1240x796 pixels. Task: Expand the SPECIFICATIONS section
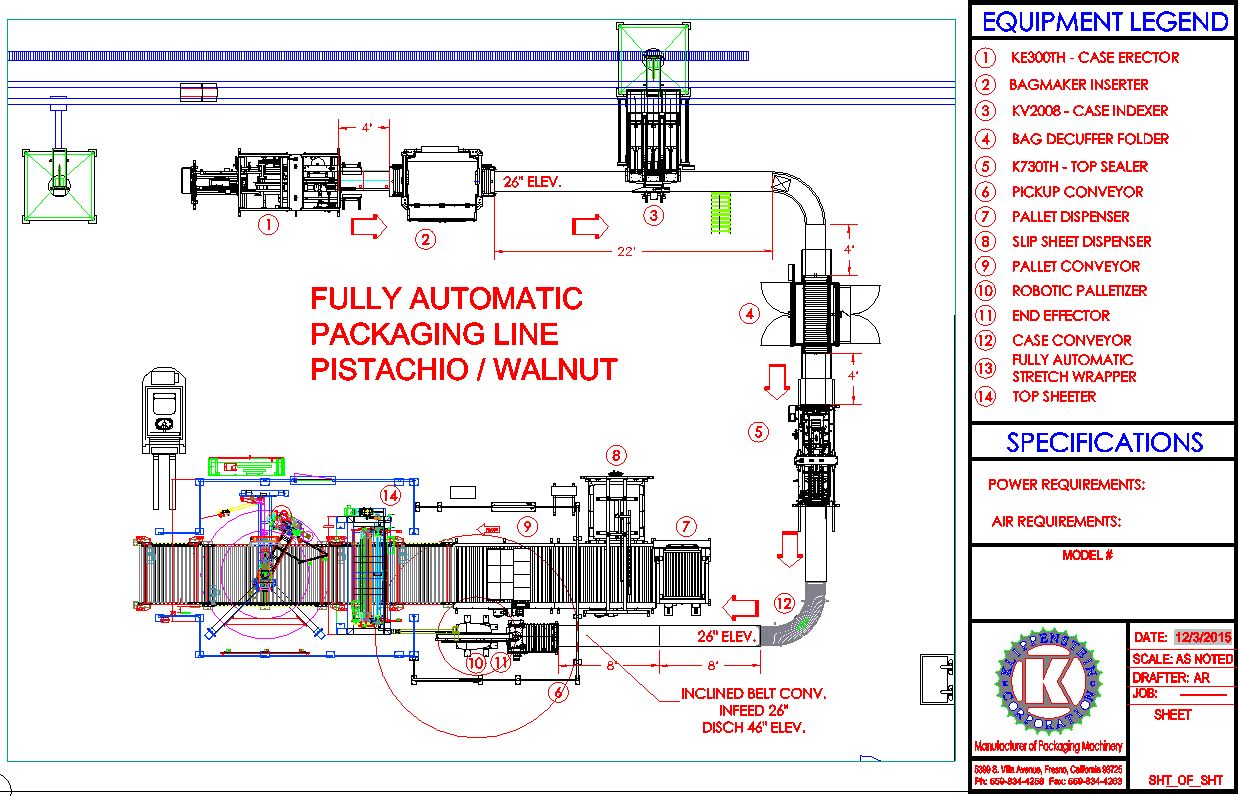(x=1105, y=442)
